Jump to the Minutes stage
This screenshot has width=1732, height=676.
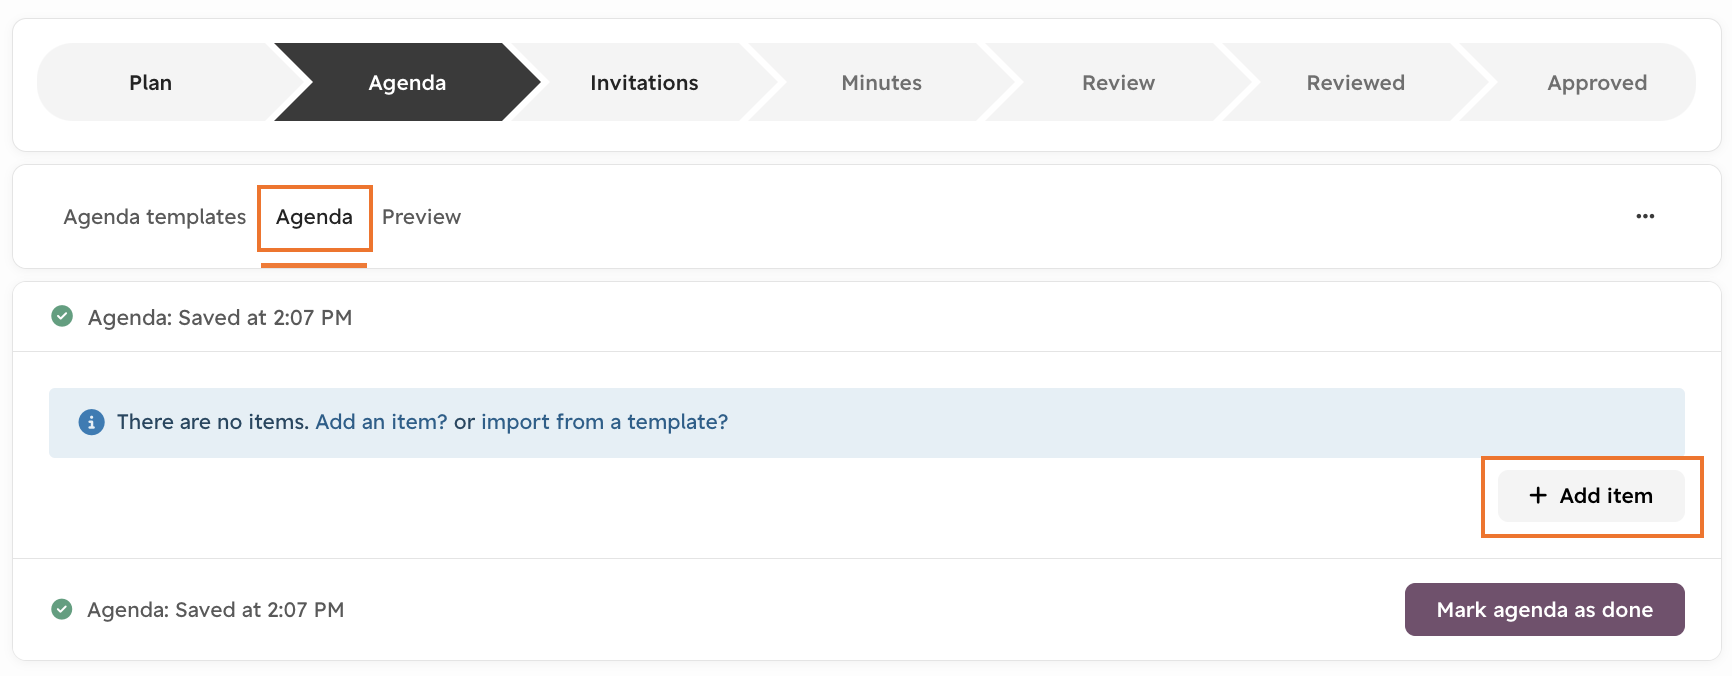[881, 82]
